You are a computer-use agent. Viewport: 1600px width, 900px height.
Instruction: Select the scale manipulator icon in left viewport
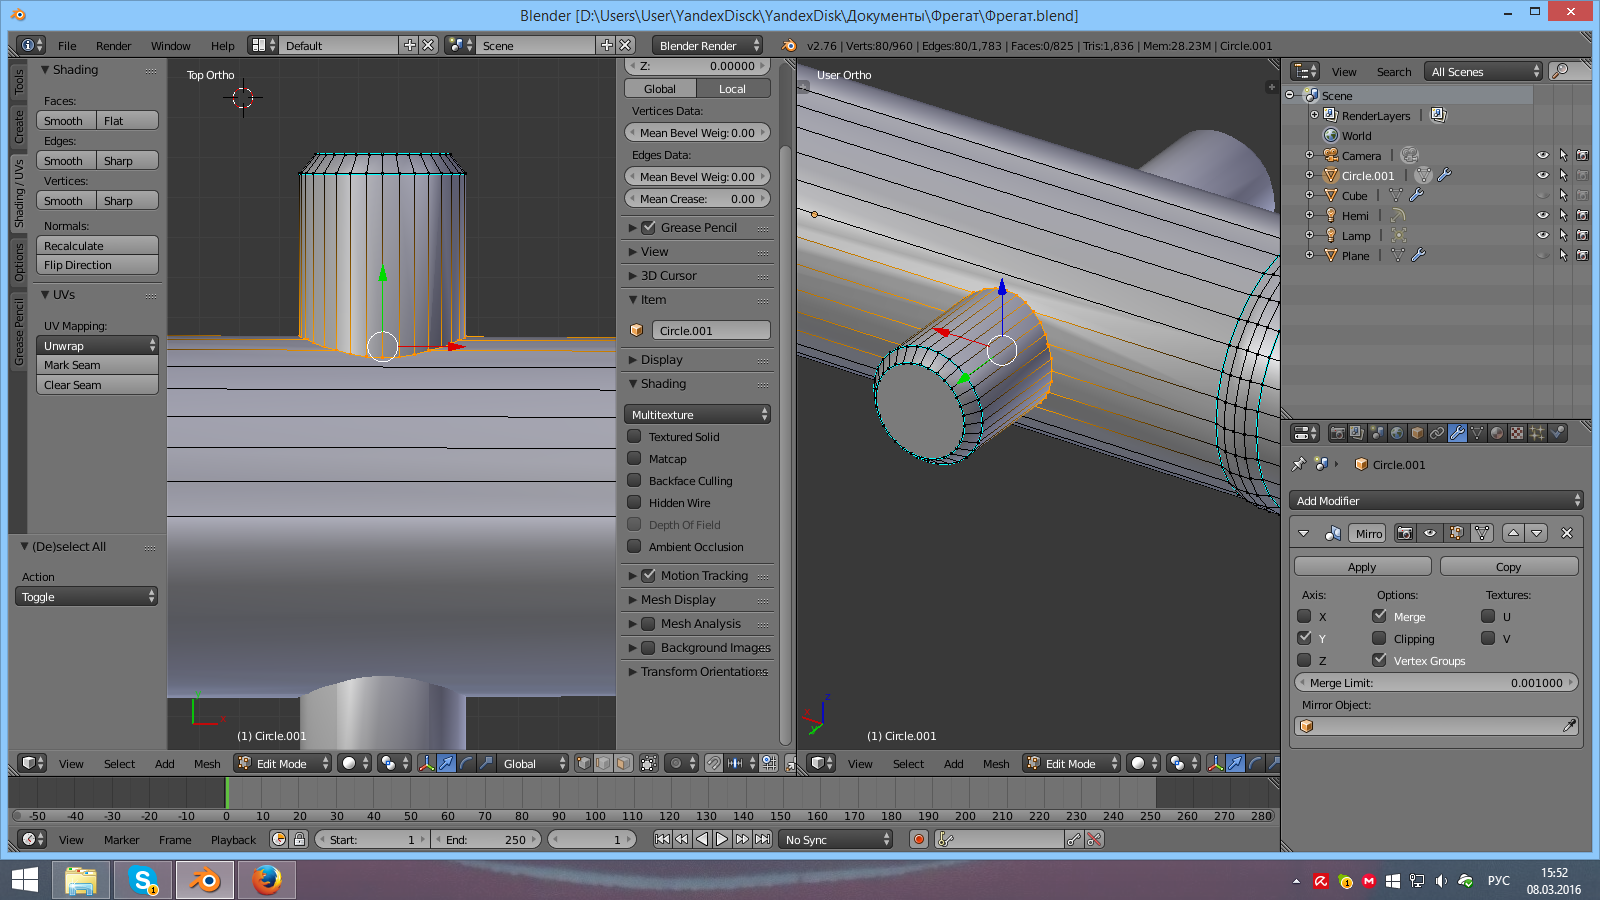(x=486, y=763)
